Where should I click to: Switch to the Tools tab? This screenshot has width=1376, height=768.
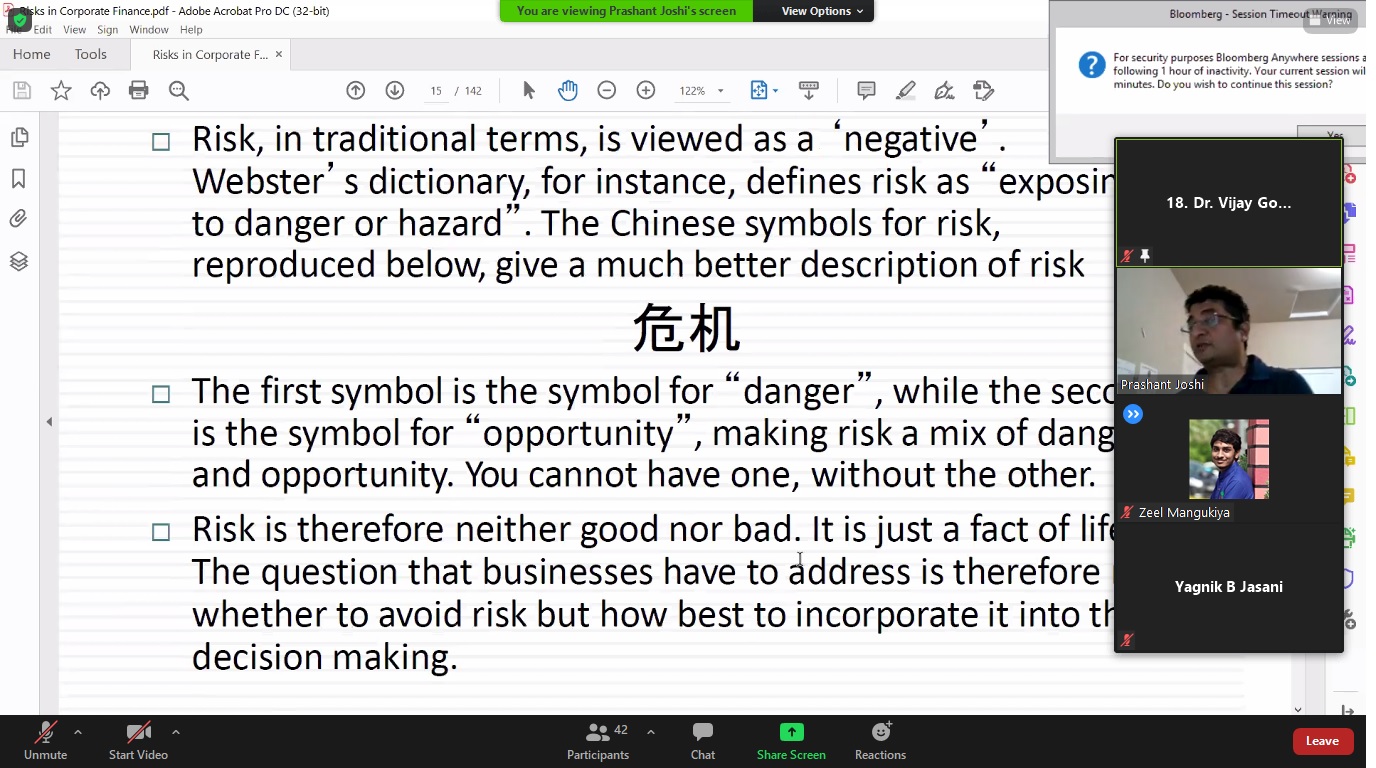(x=90, y=55)
